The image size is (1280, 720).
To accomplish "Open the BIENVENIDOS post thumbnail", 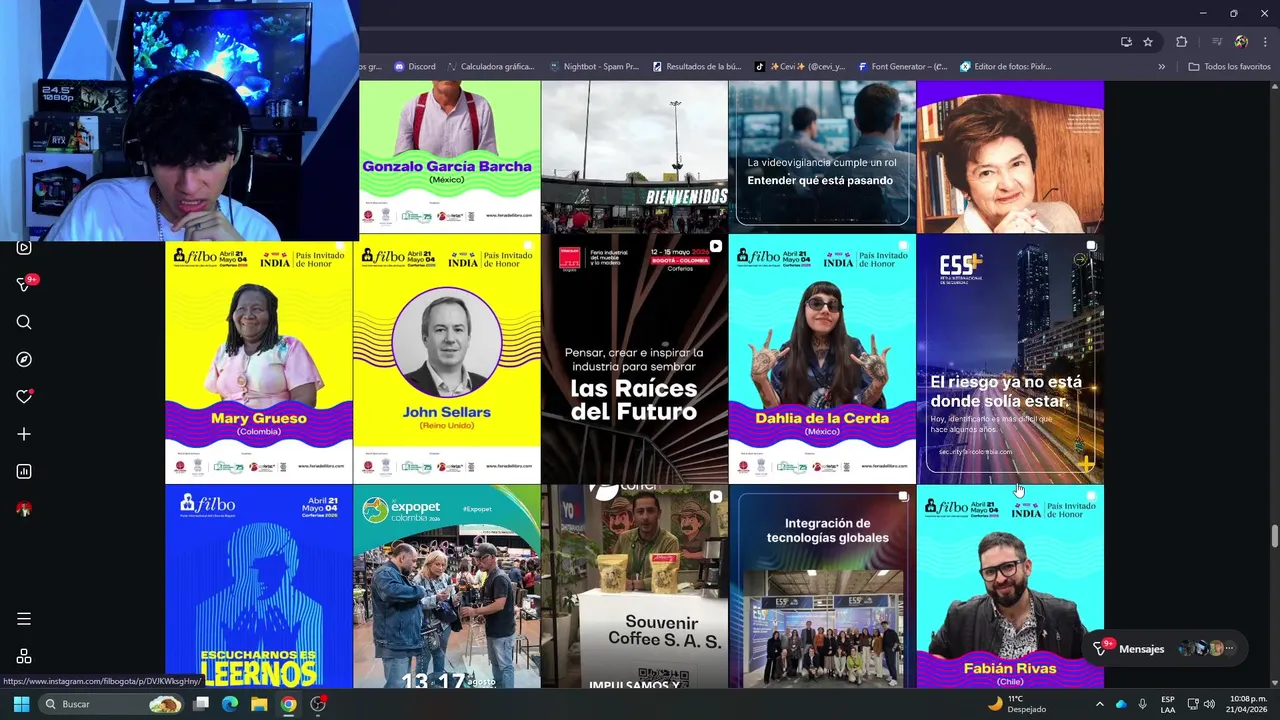I will point(635,157).
